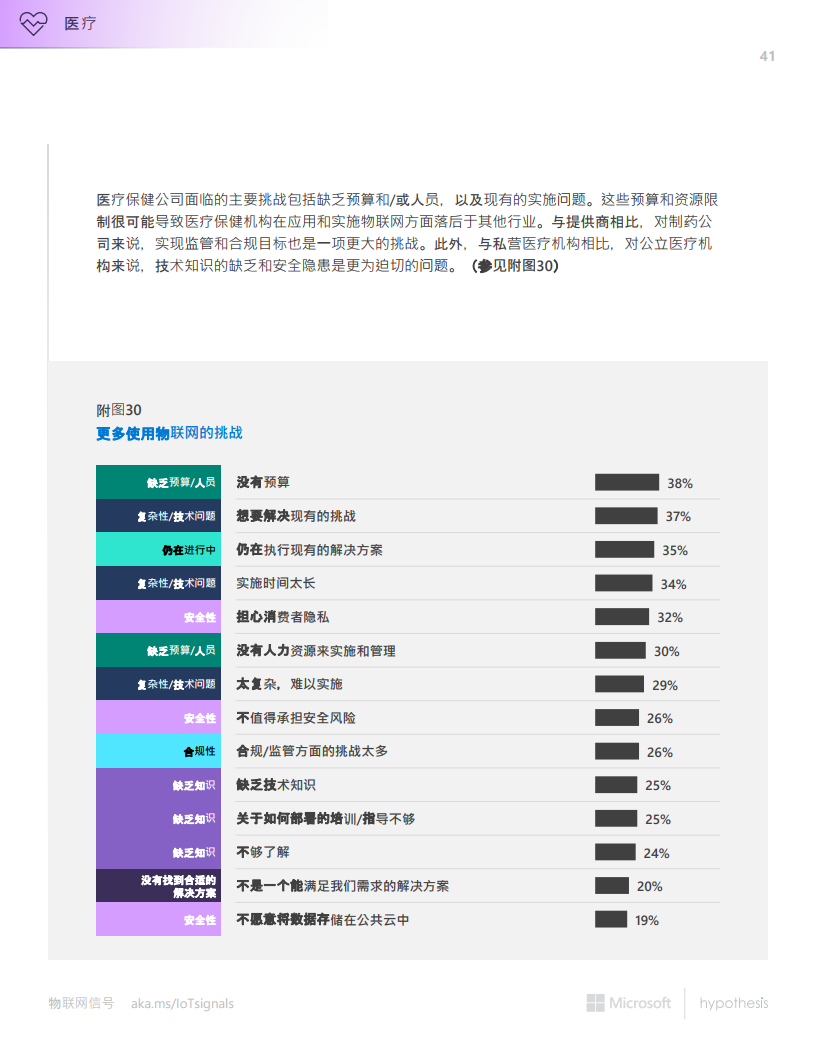
Task: Click the turquoise 仍在进行中 category tag
Action: (158, 550)
